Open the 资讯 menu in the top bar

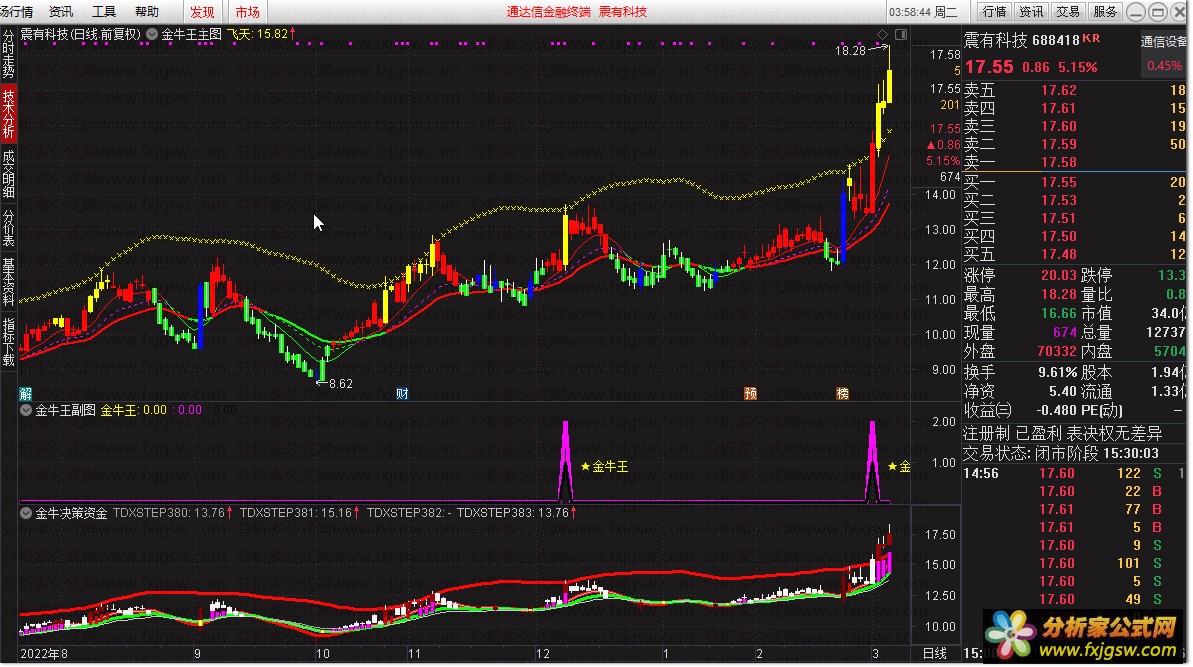pyautogui.click(x=61, y=11)
